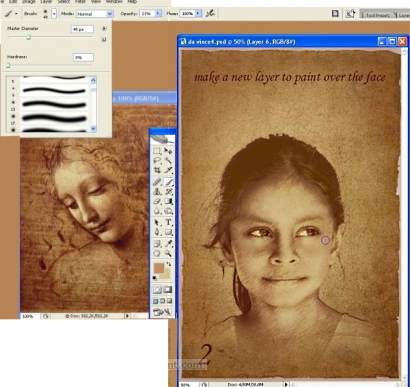Switch to Tool Presets tab in palette well
This screenshot has height=387, width=410.
pos(377,15)
